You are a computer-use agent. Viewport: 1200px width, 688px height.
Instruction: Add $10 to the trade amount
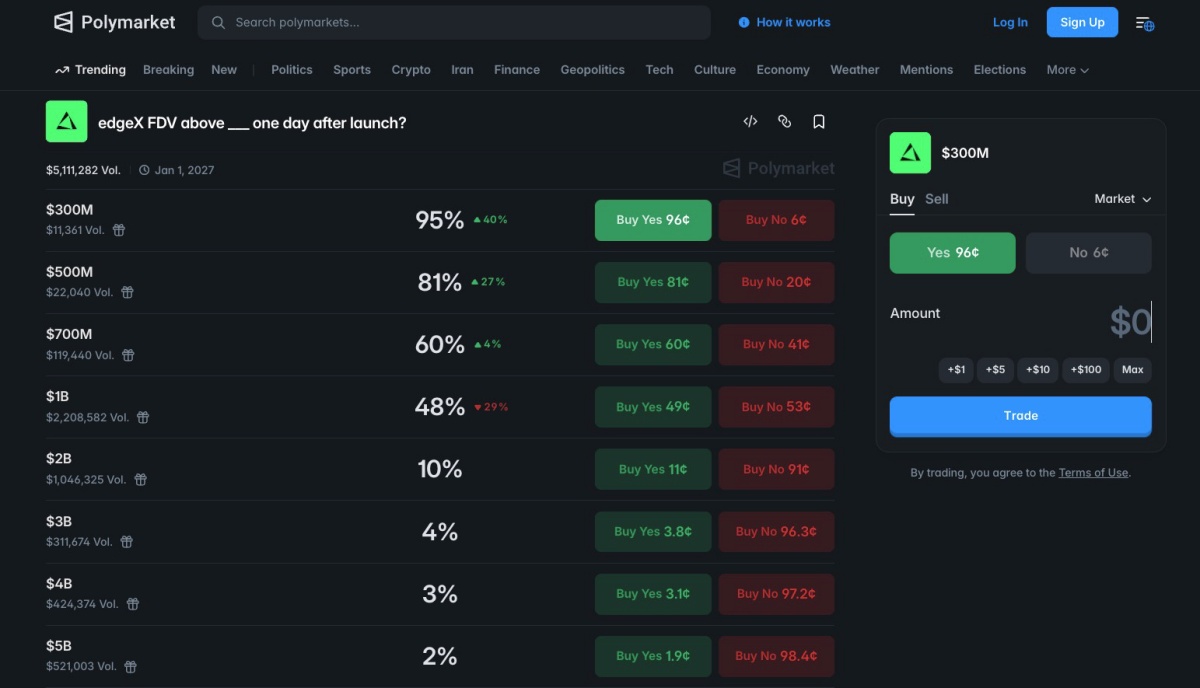coord(1038,370)
